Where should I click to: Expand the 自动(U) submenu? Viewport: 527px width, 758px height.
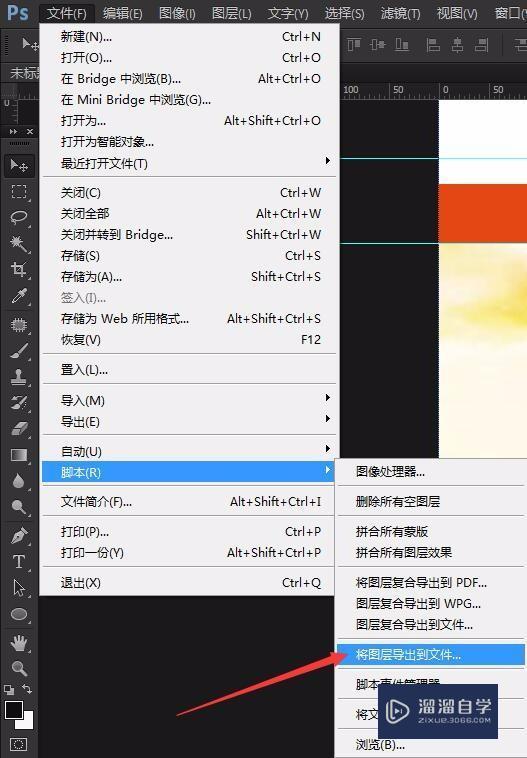(x=189, y=452)
